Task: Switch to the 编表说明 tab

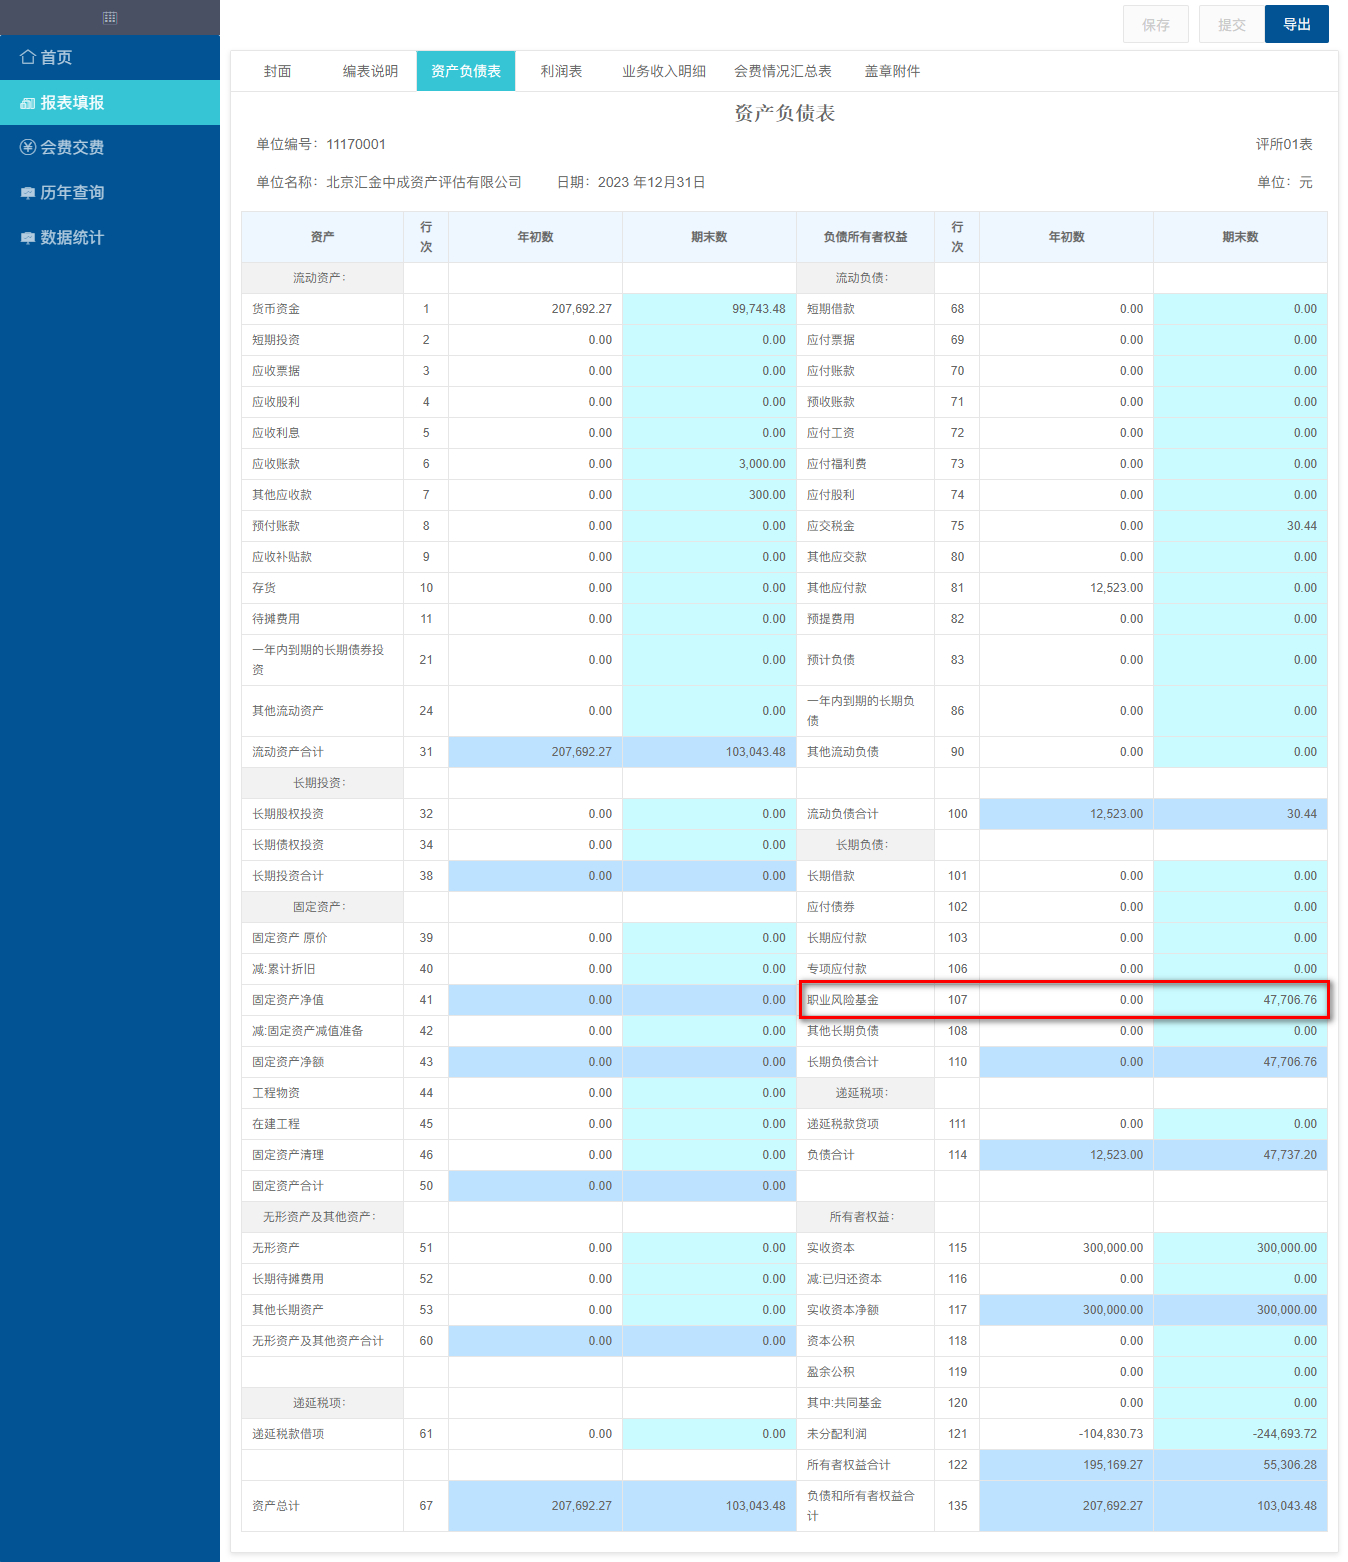Action: 370,71
